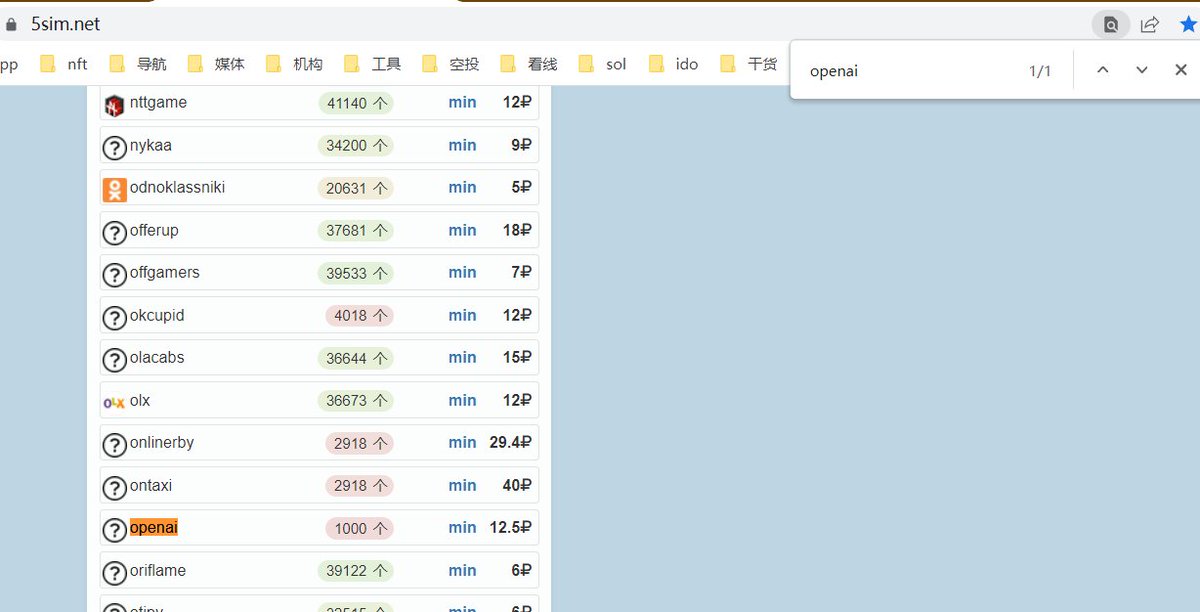Click the min label in the offgamers row

[462, 272]
